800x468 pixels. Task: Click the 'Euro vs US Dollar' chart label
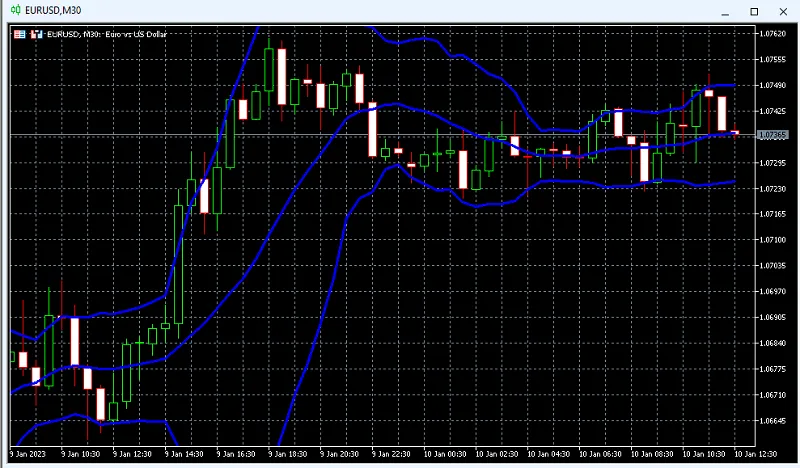tap(136, 34)
